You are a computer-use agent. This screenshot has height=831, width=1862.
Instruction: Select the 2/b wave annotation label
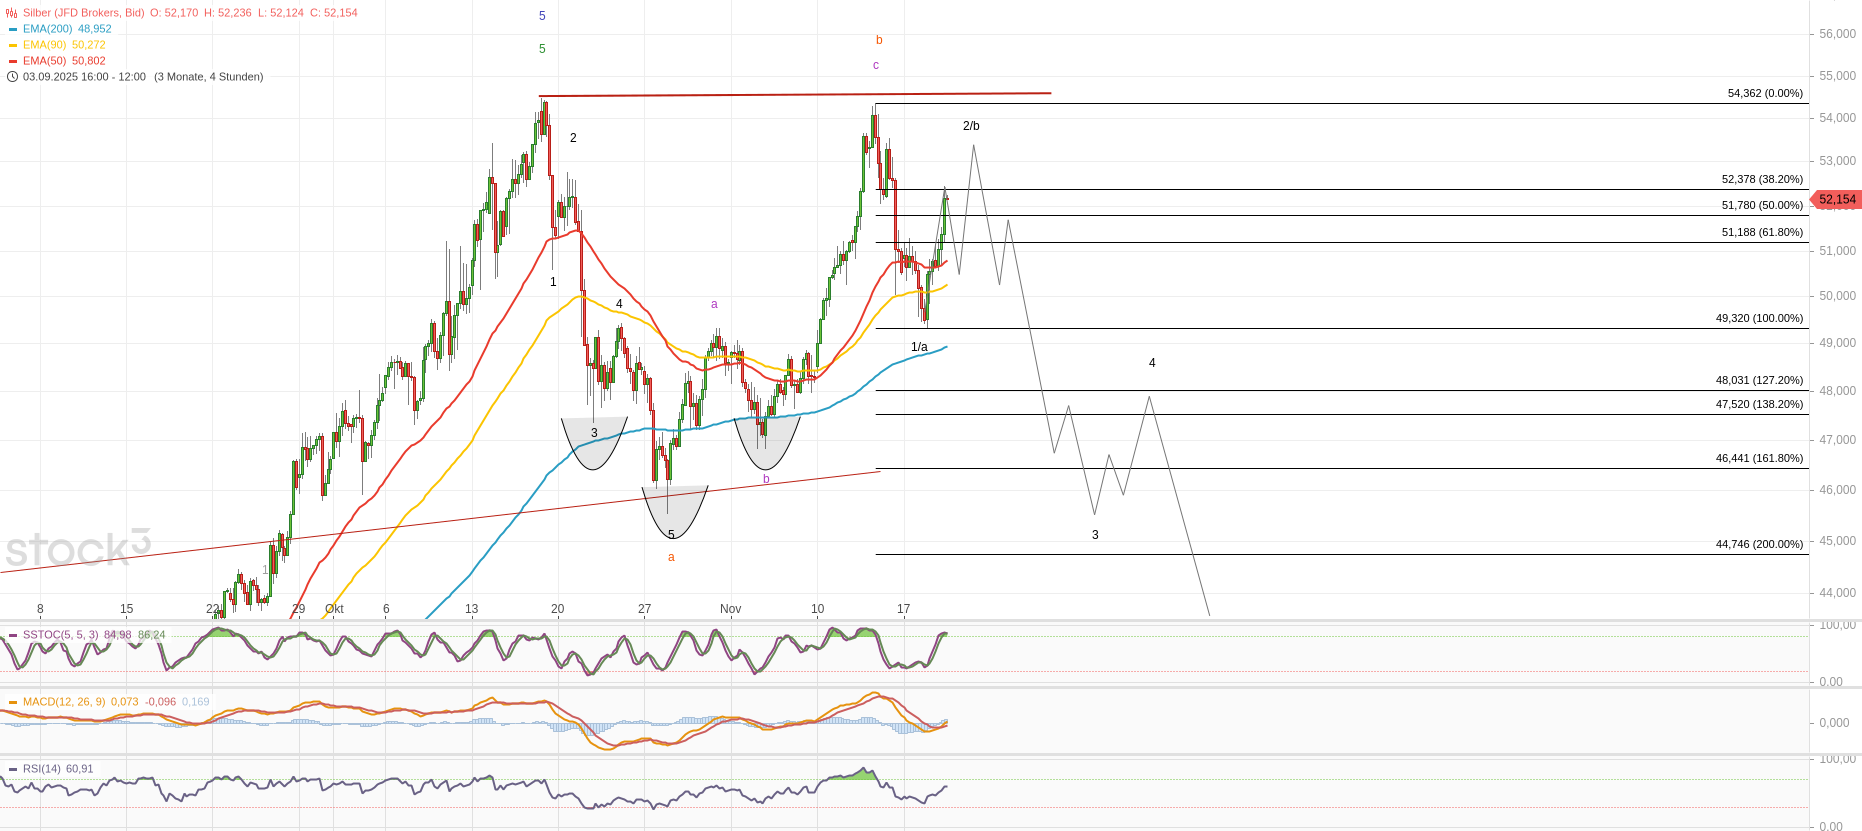[971, 126]
